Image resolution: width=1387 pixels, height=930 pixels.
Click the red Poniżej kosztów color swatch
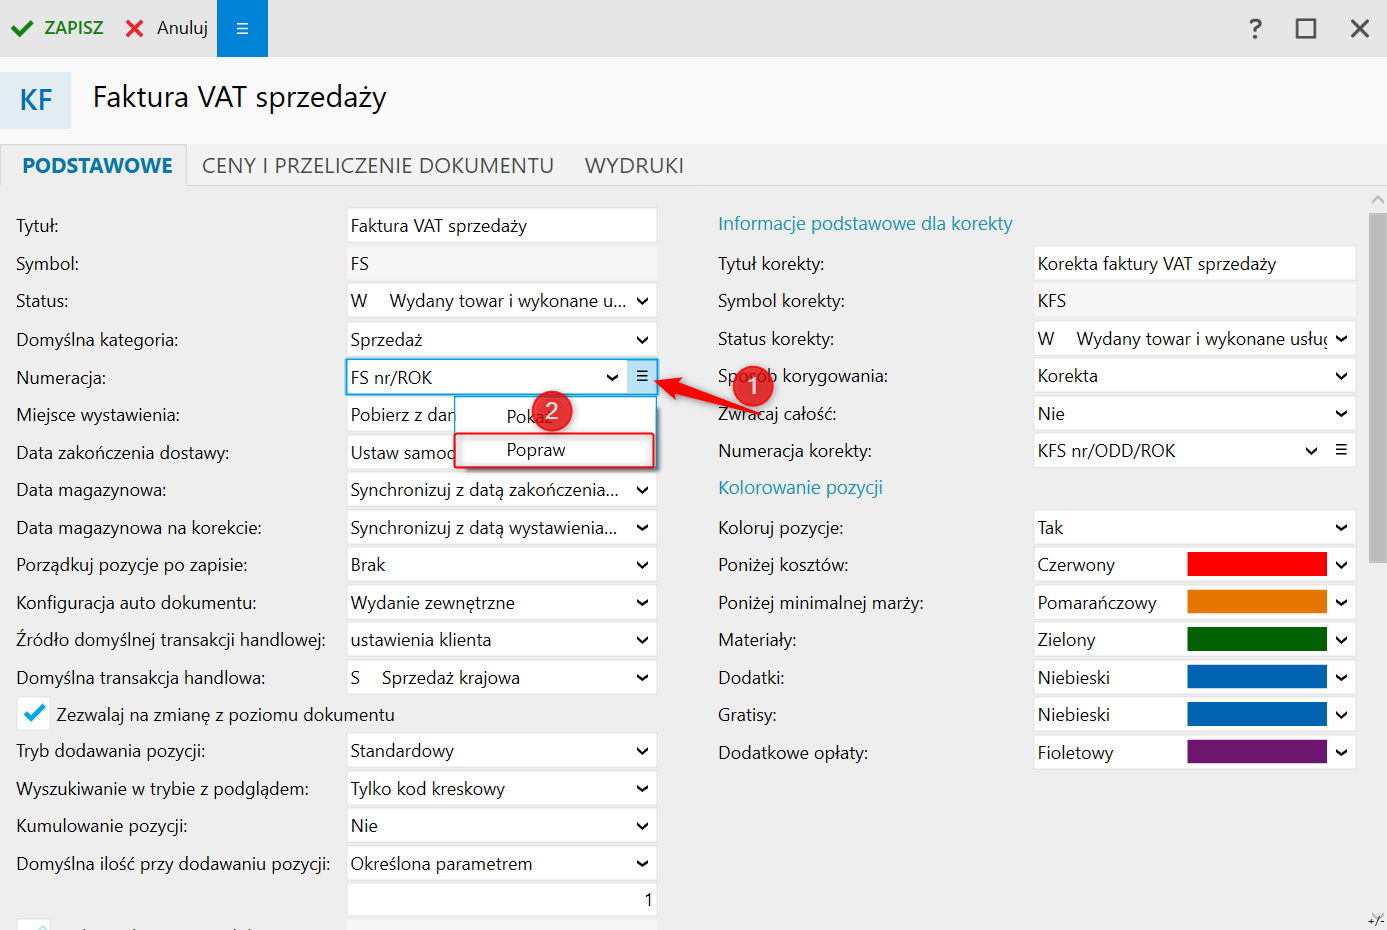(1256, 565)
